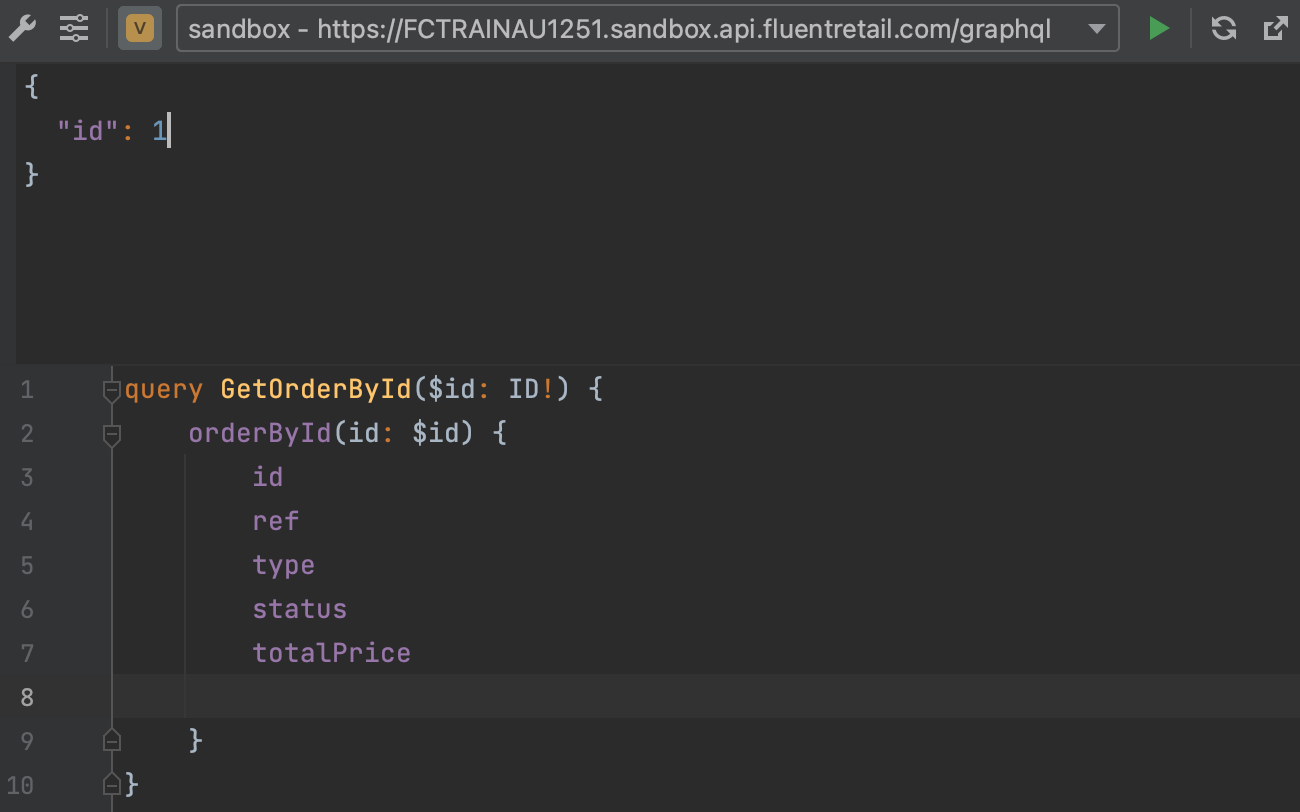
Task: Click the fold end marker on line 9
Action: (x=112, y=741)
